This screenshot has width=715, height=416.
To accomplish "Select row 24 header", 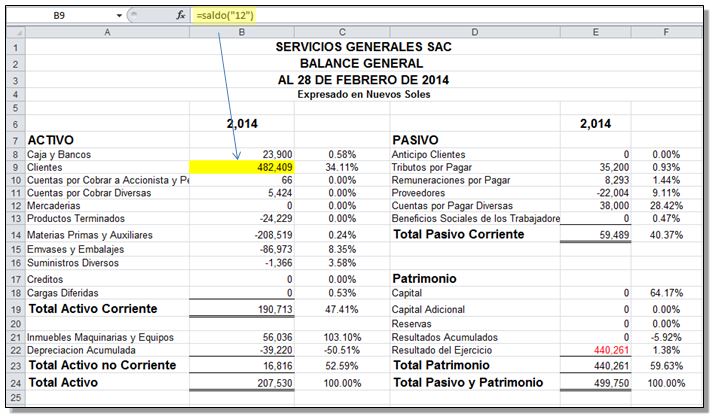I will pyautogui.click(x=16, y=383).
